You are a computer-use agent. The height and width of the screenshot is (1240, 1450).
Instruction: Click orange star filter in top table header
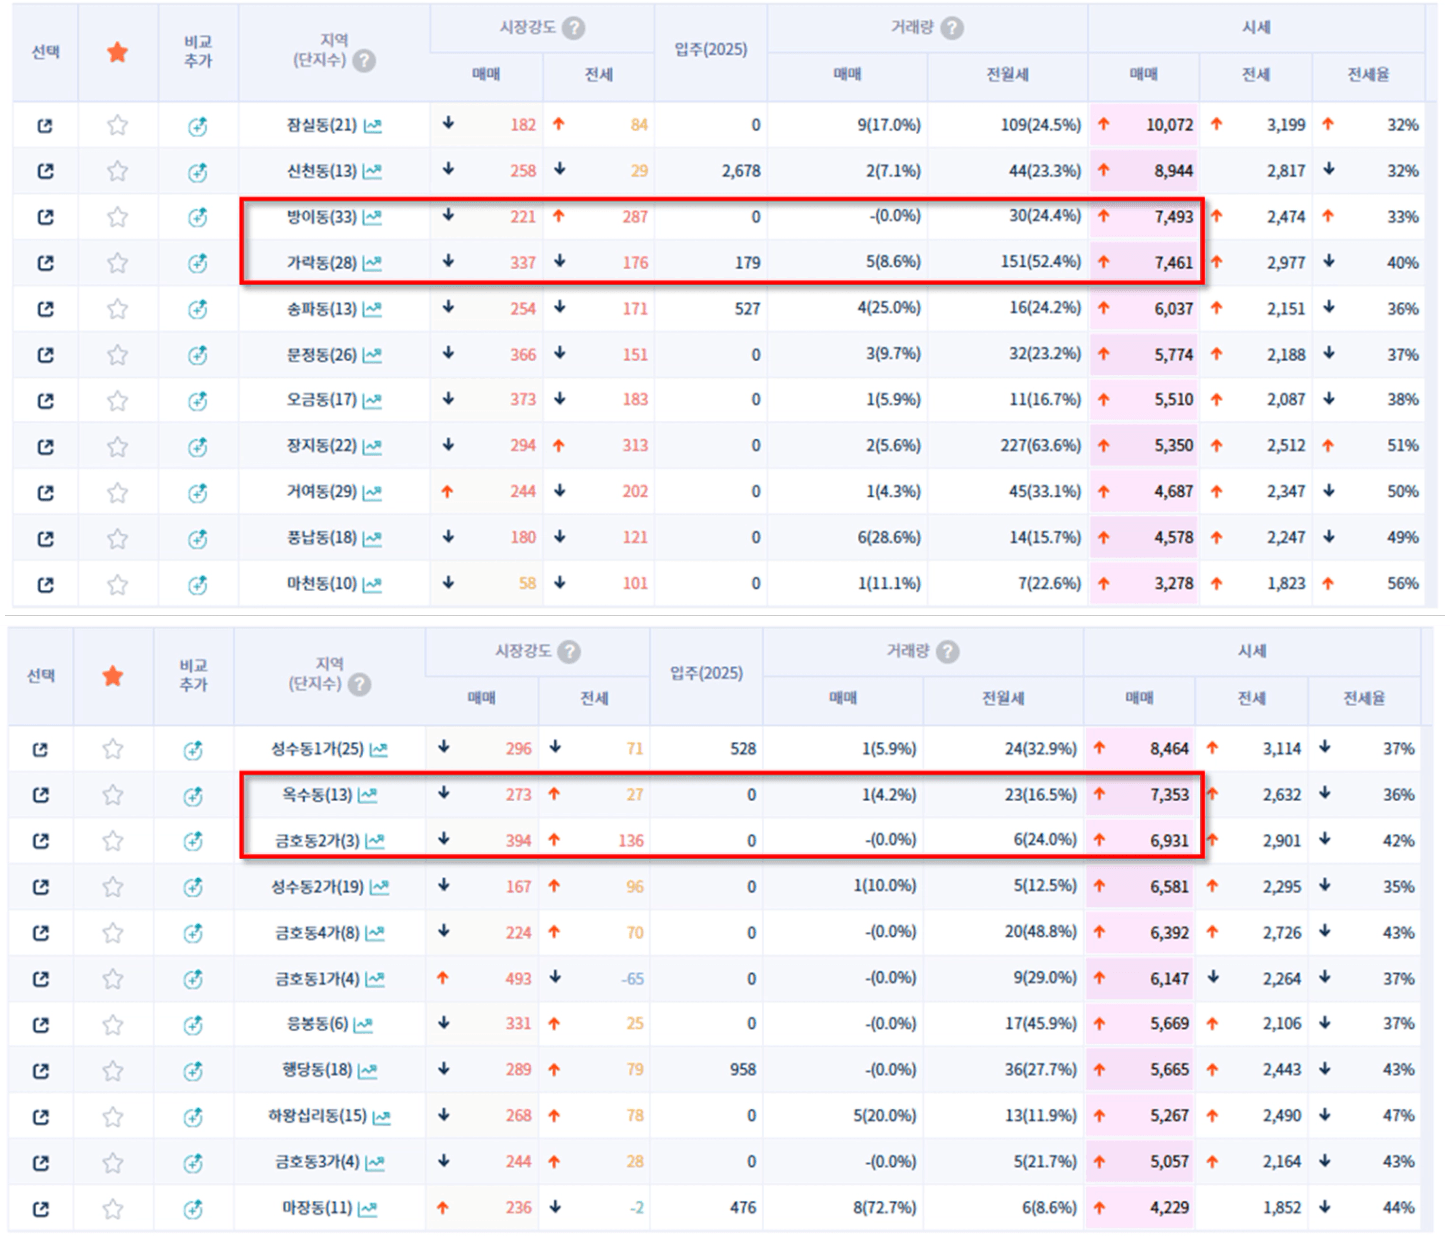pos(117,52)
